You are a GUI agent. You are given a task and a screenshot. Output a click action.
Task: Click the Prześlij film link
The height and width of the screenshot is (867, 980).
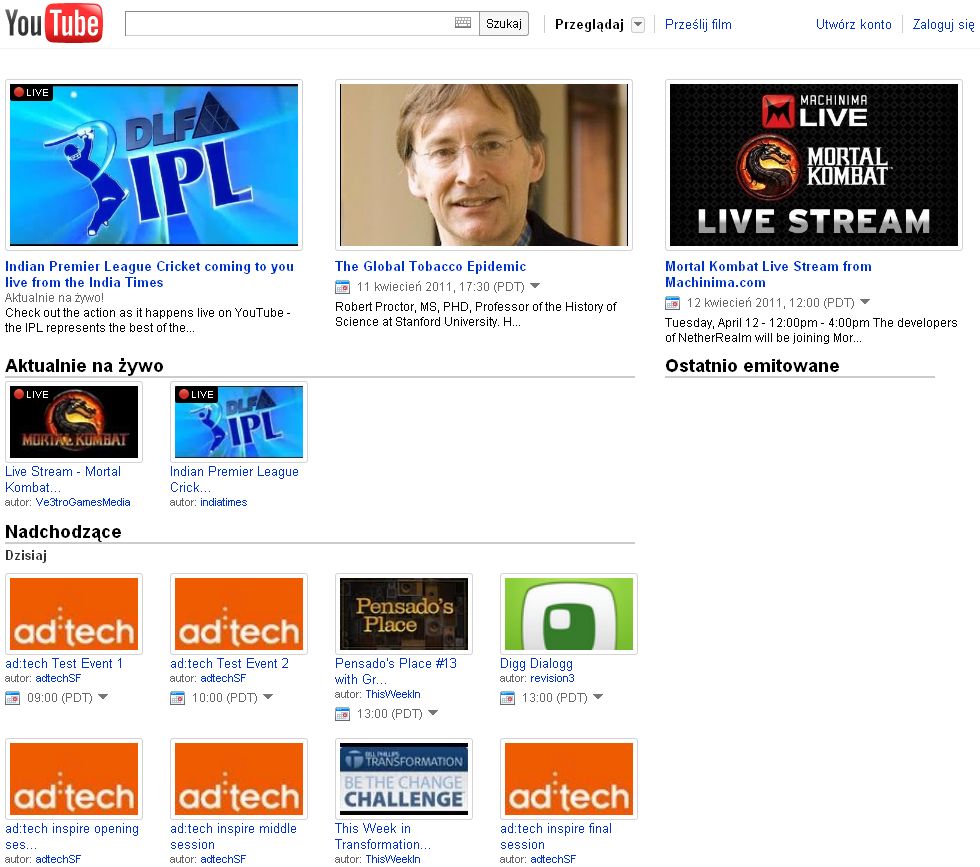(698, 24)
